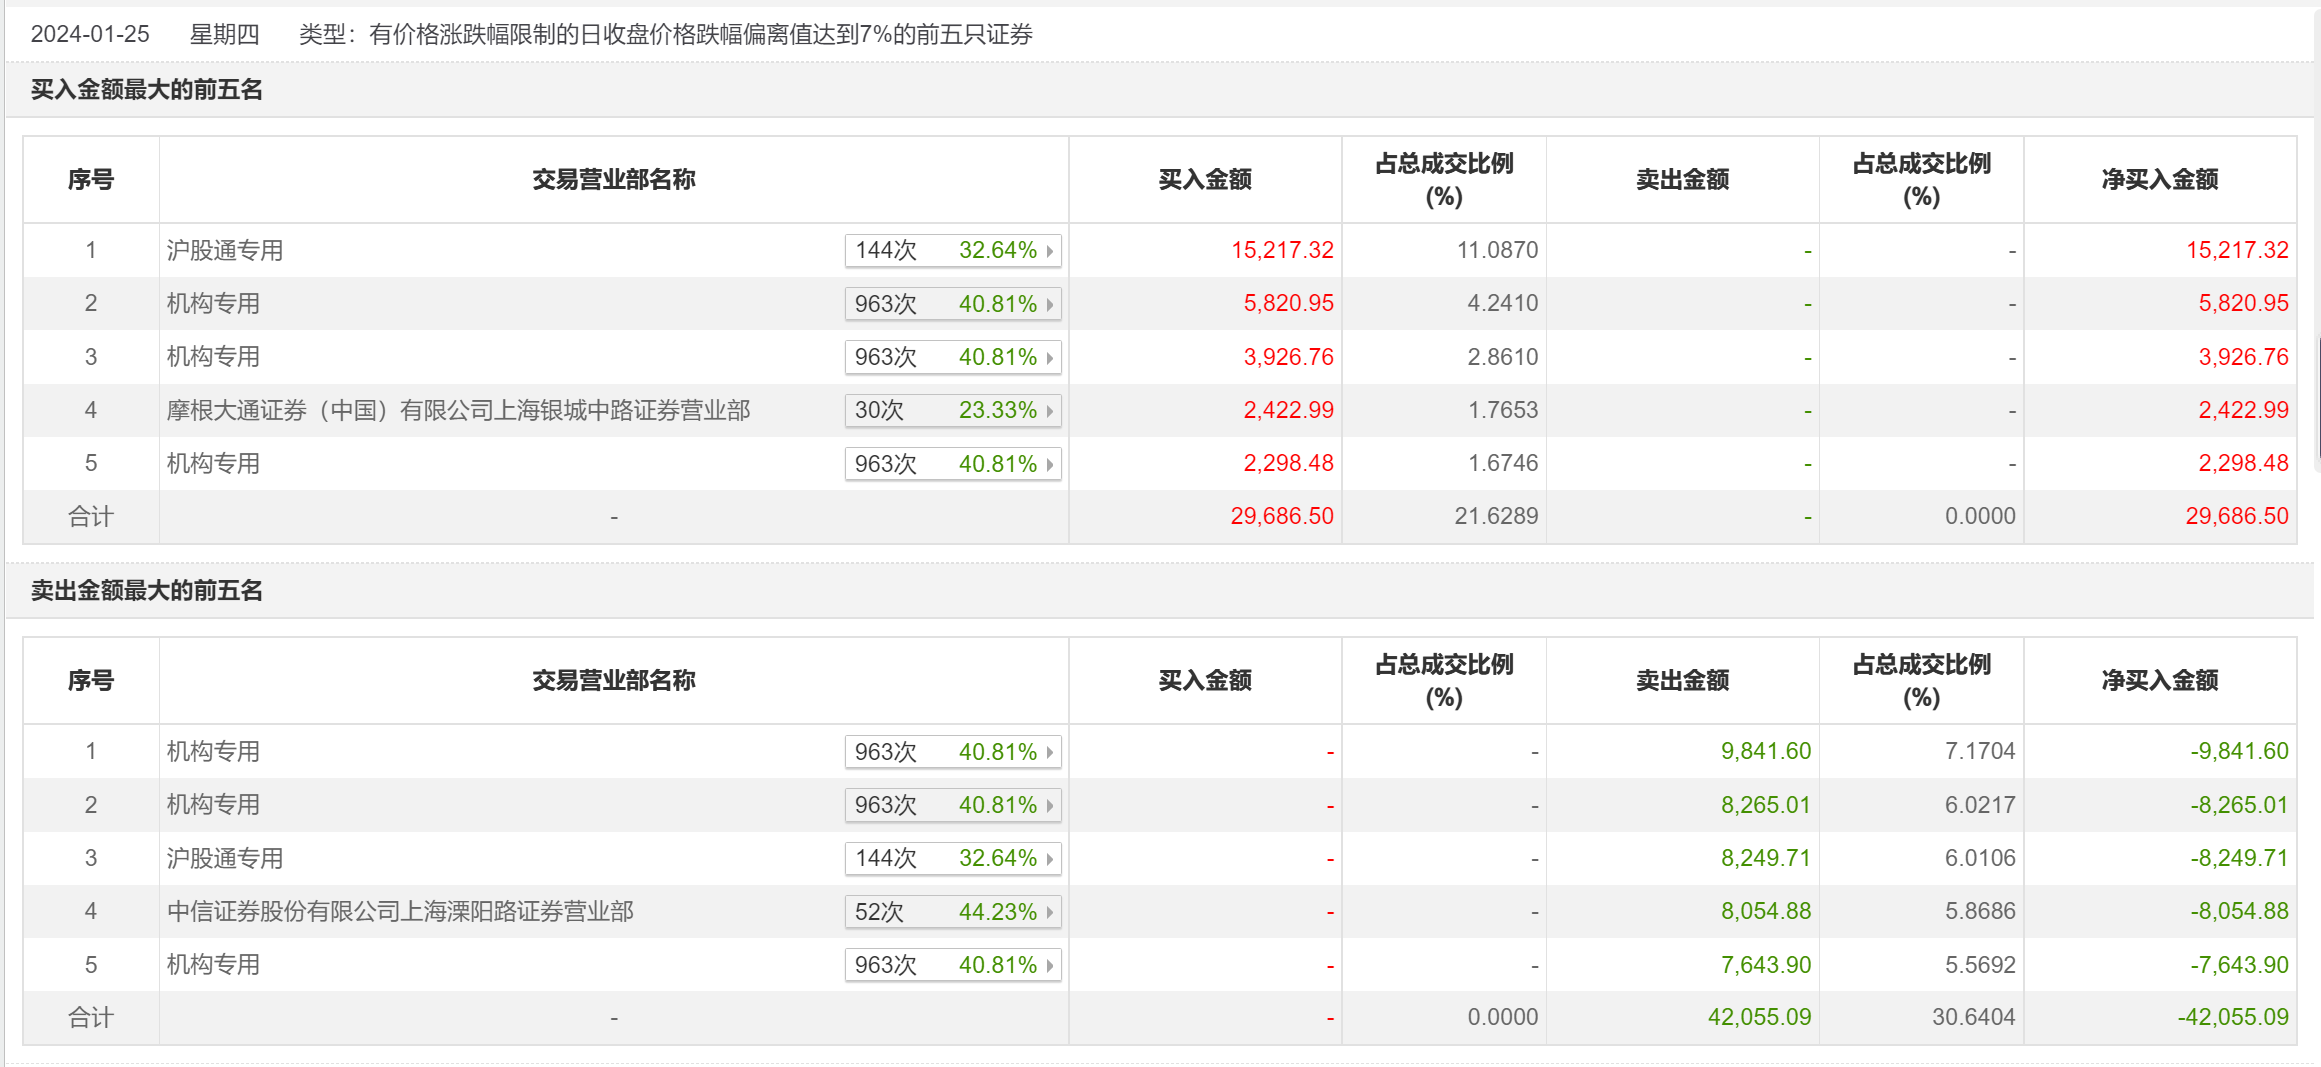Screen dimensions: 2321x1067
Task: Expand the 30次 23.33% badge arrow
Action: point(1049,411)
